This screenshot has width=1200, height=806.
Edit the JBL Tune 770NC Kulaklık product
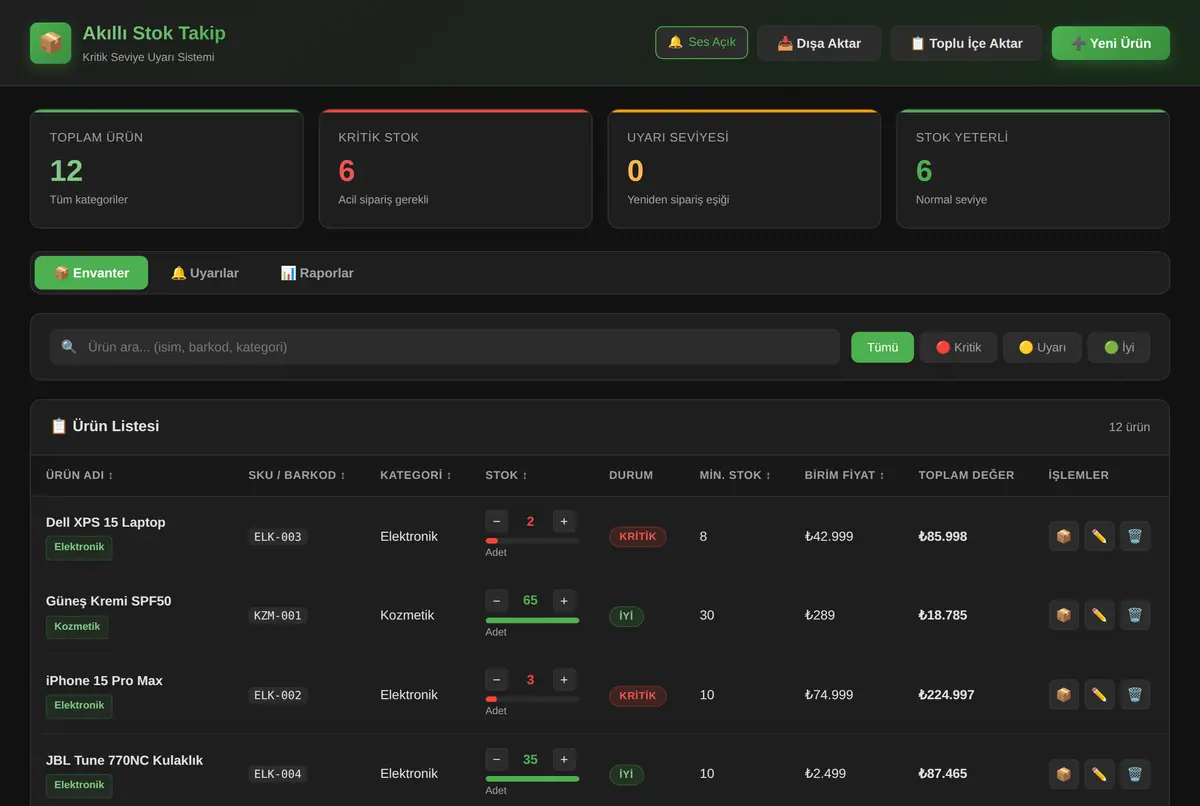click(x=1099, y=774)
